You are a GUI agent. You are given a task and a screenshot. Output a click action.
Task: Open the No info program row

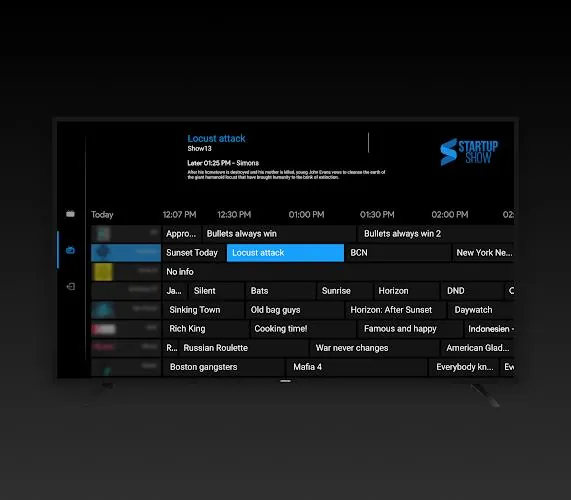click(338, 272)
